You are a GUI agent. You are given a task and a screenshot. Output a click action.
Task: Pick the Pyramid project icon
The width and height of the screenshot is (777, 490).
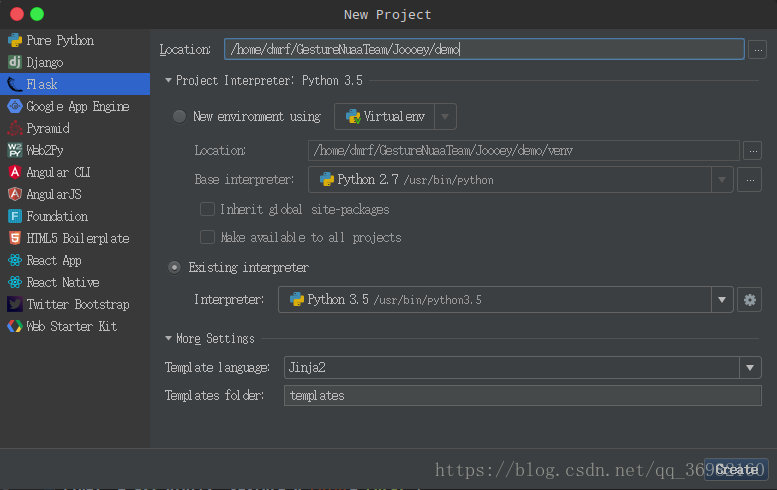(15, 128)
